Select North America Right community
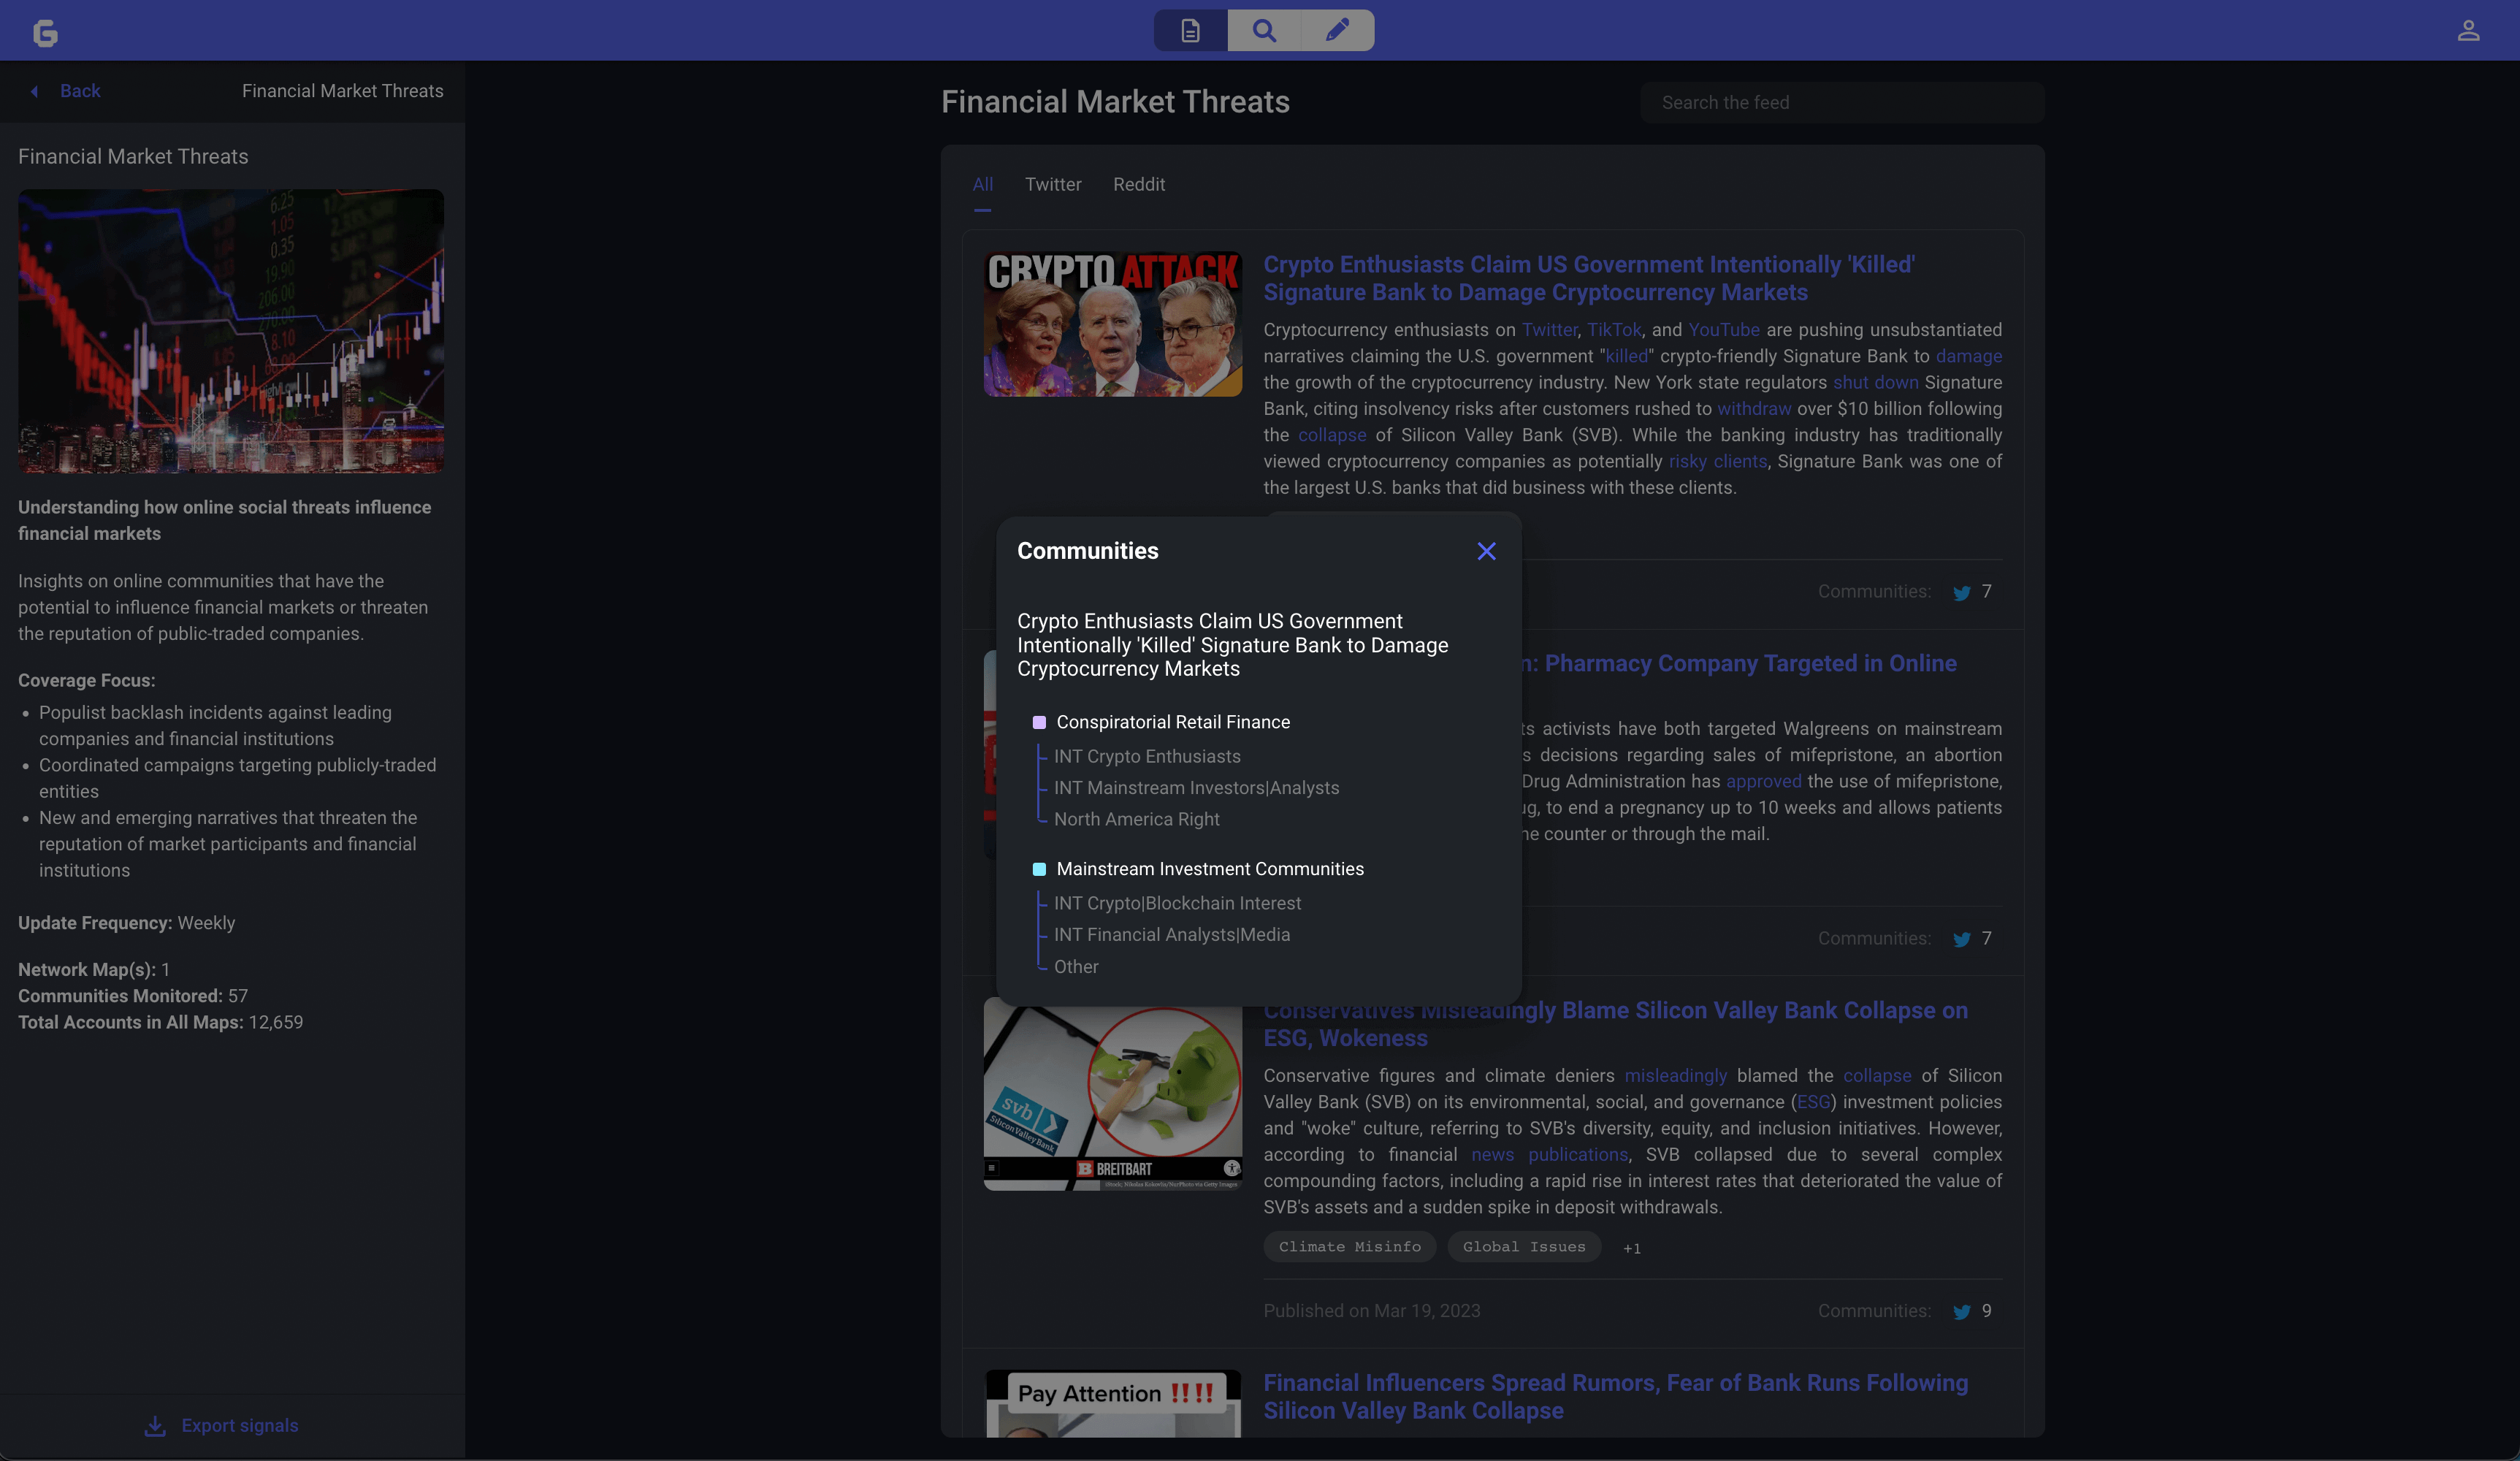This screenshot has width=2520, height=1461. pos(1136,819)
